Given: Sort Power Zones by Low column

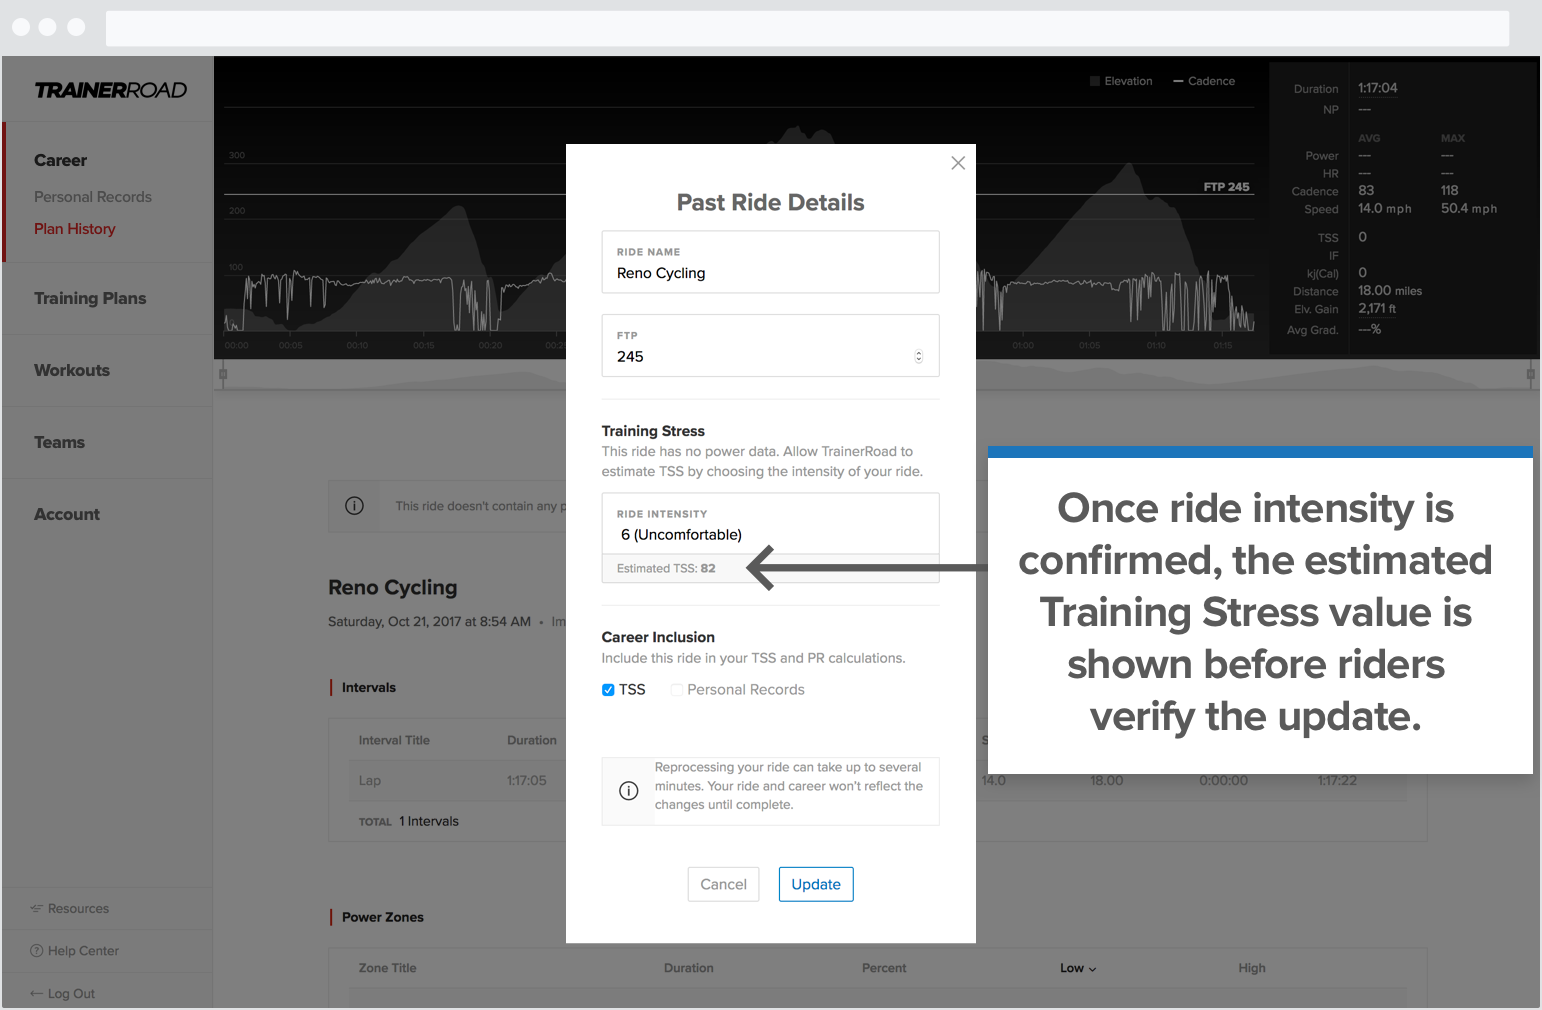Looking at the screenshot, I should coord(1078,968).
